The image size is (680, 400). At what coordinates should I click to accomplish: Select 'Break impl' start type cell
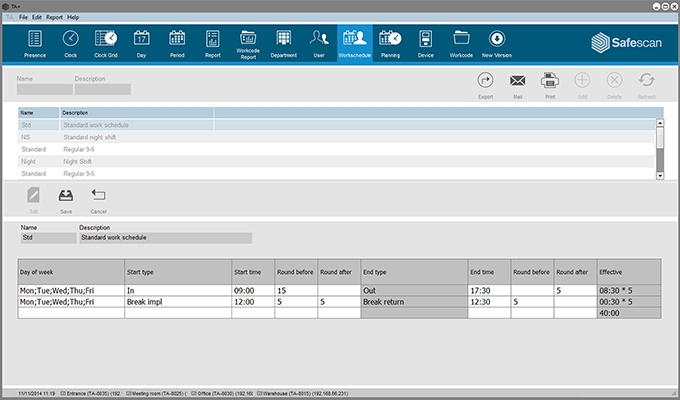pos(177,301)
